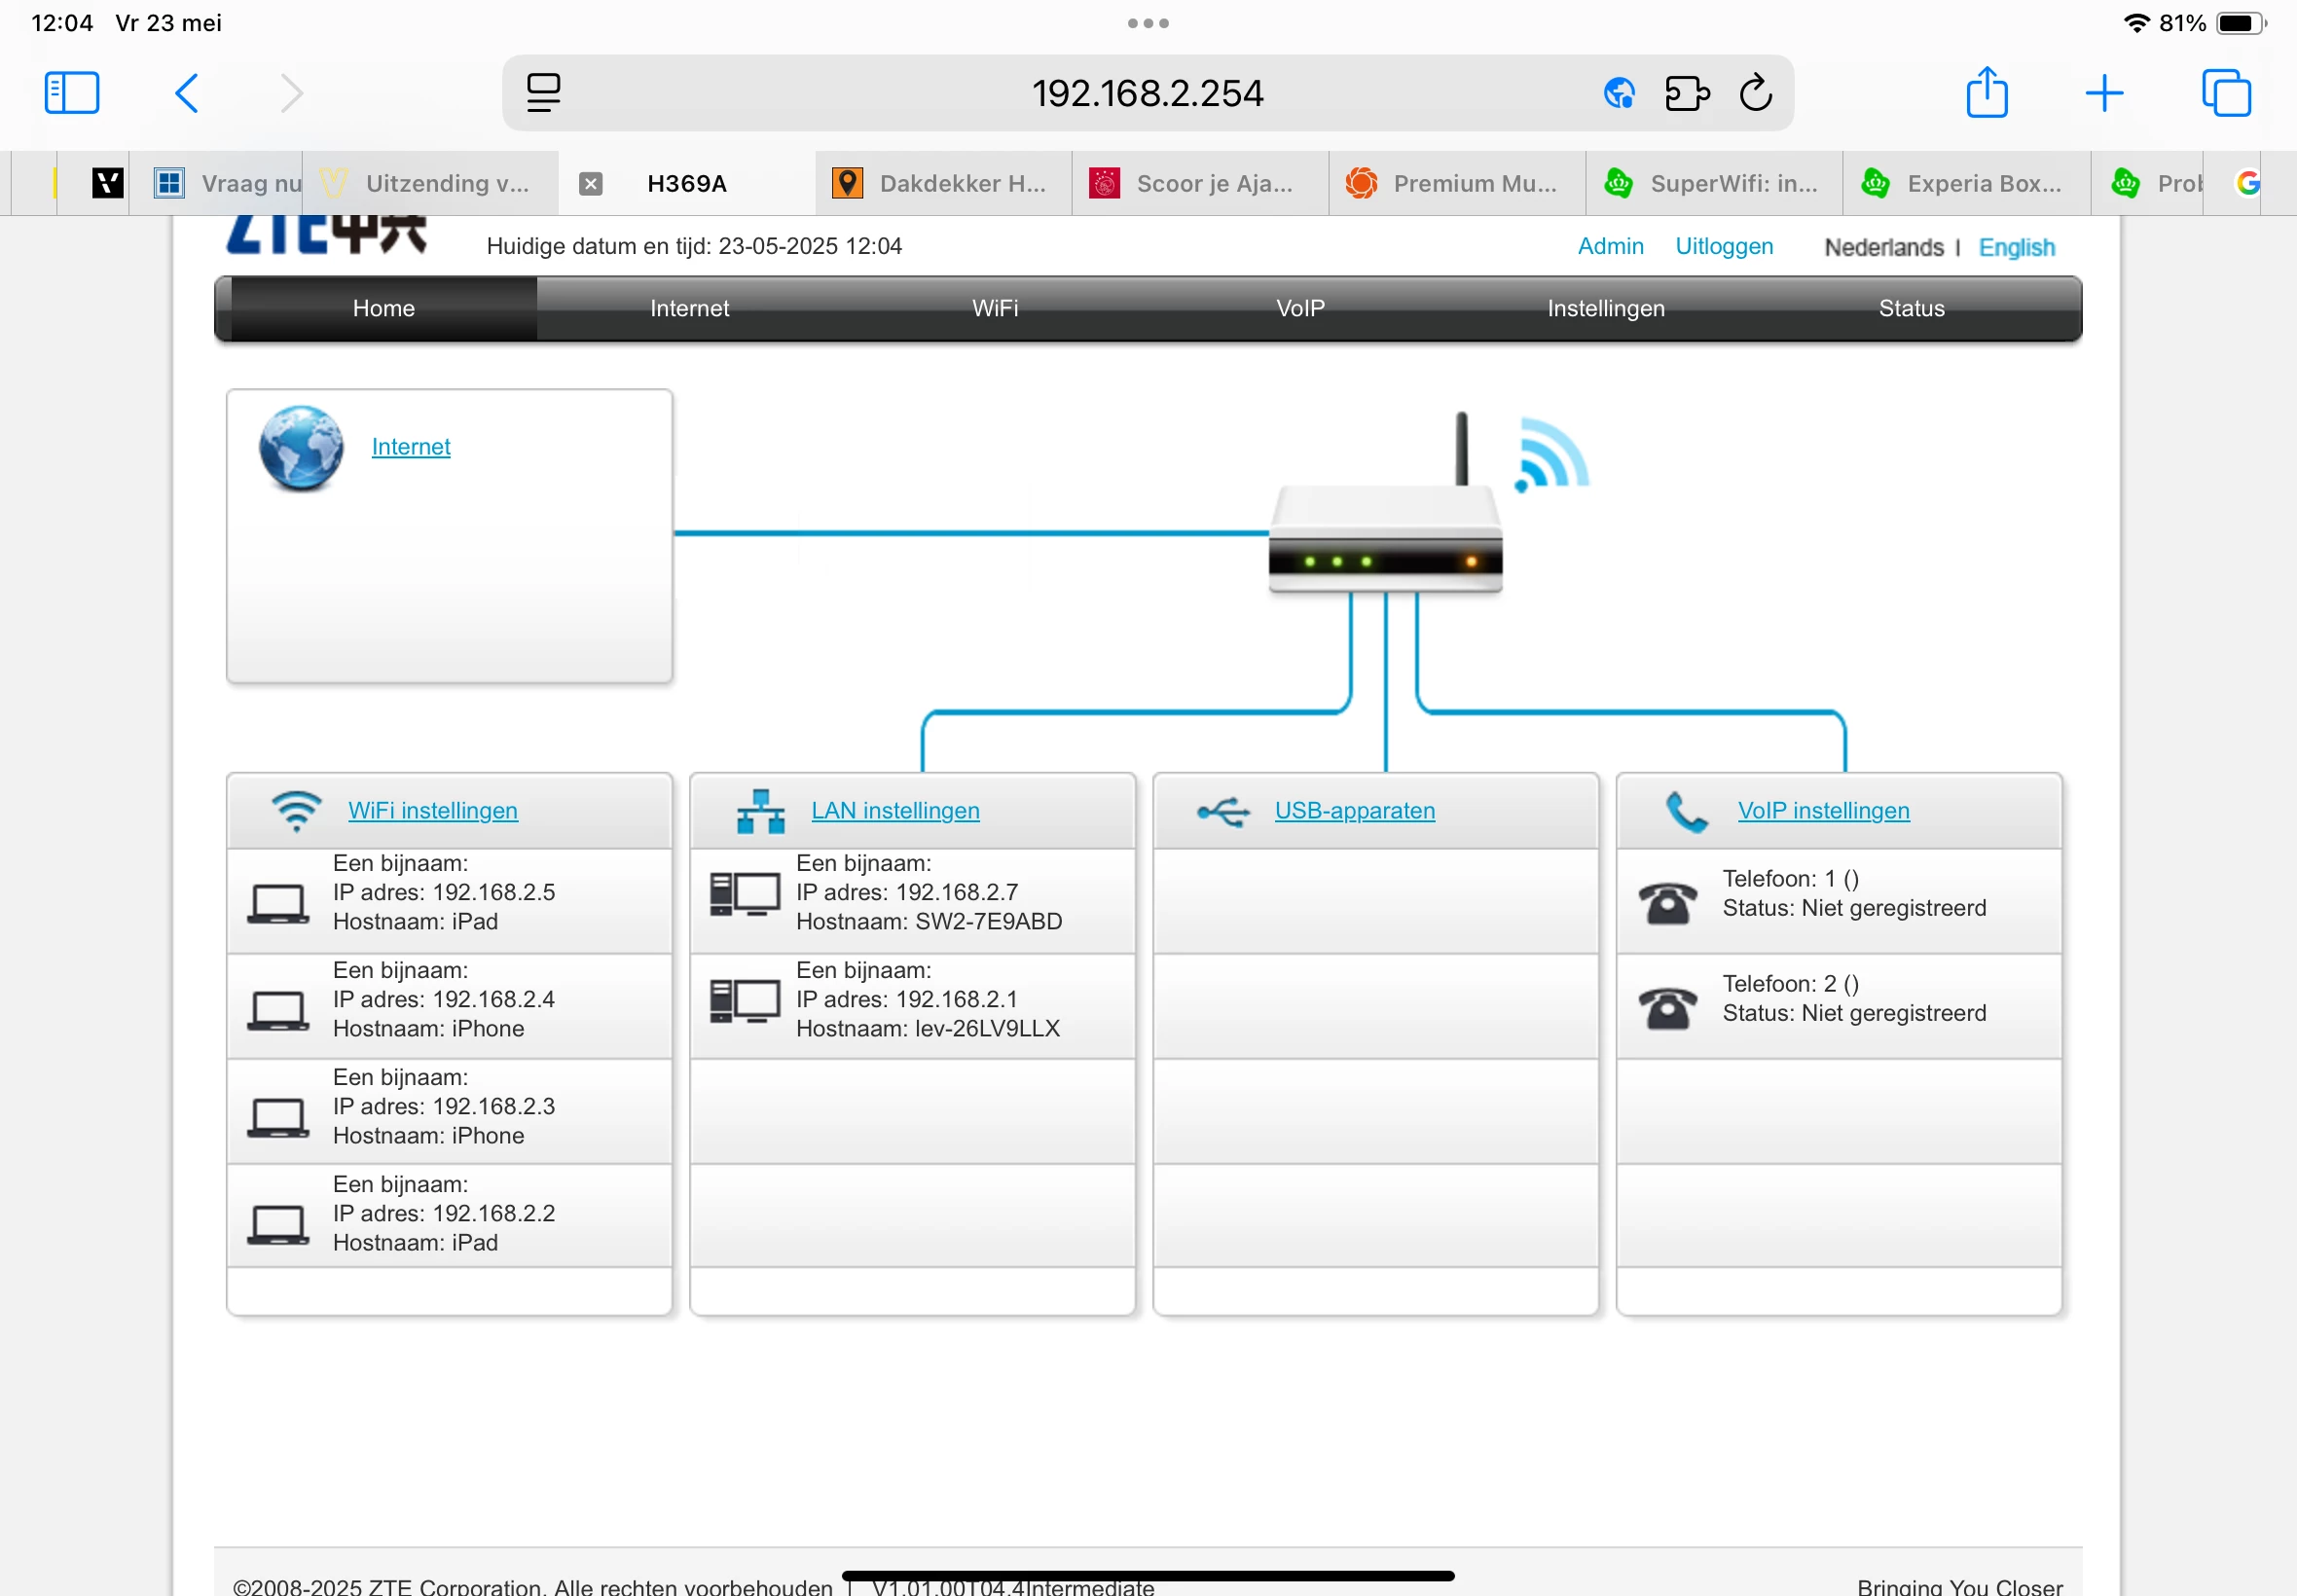The image size is (2297, 1596).
Task: Switch to the SuperWifi browser tab
Action: [x=1714, y=183]
